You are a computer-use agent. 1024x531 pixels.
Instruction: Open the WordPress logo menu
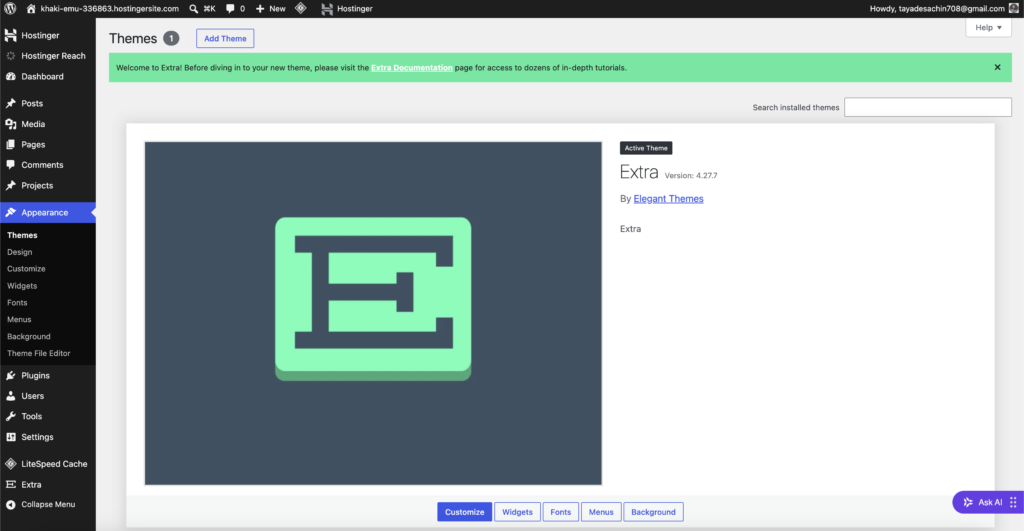[10, 8]
